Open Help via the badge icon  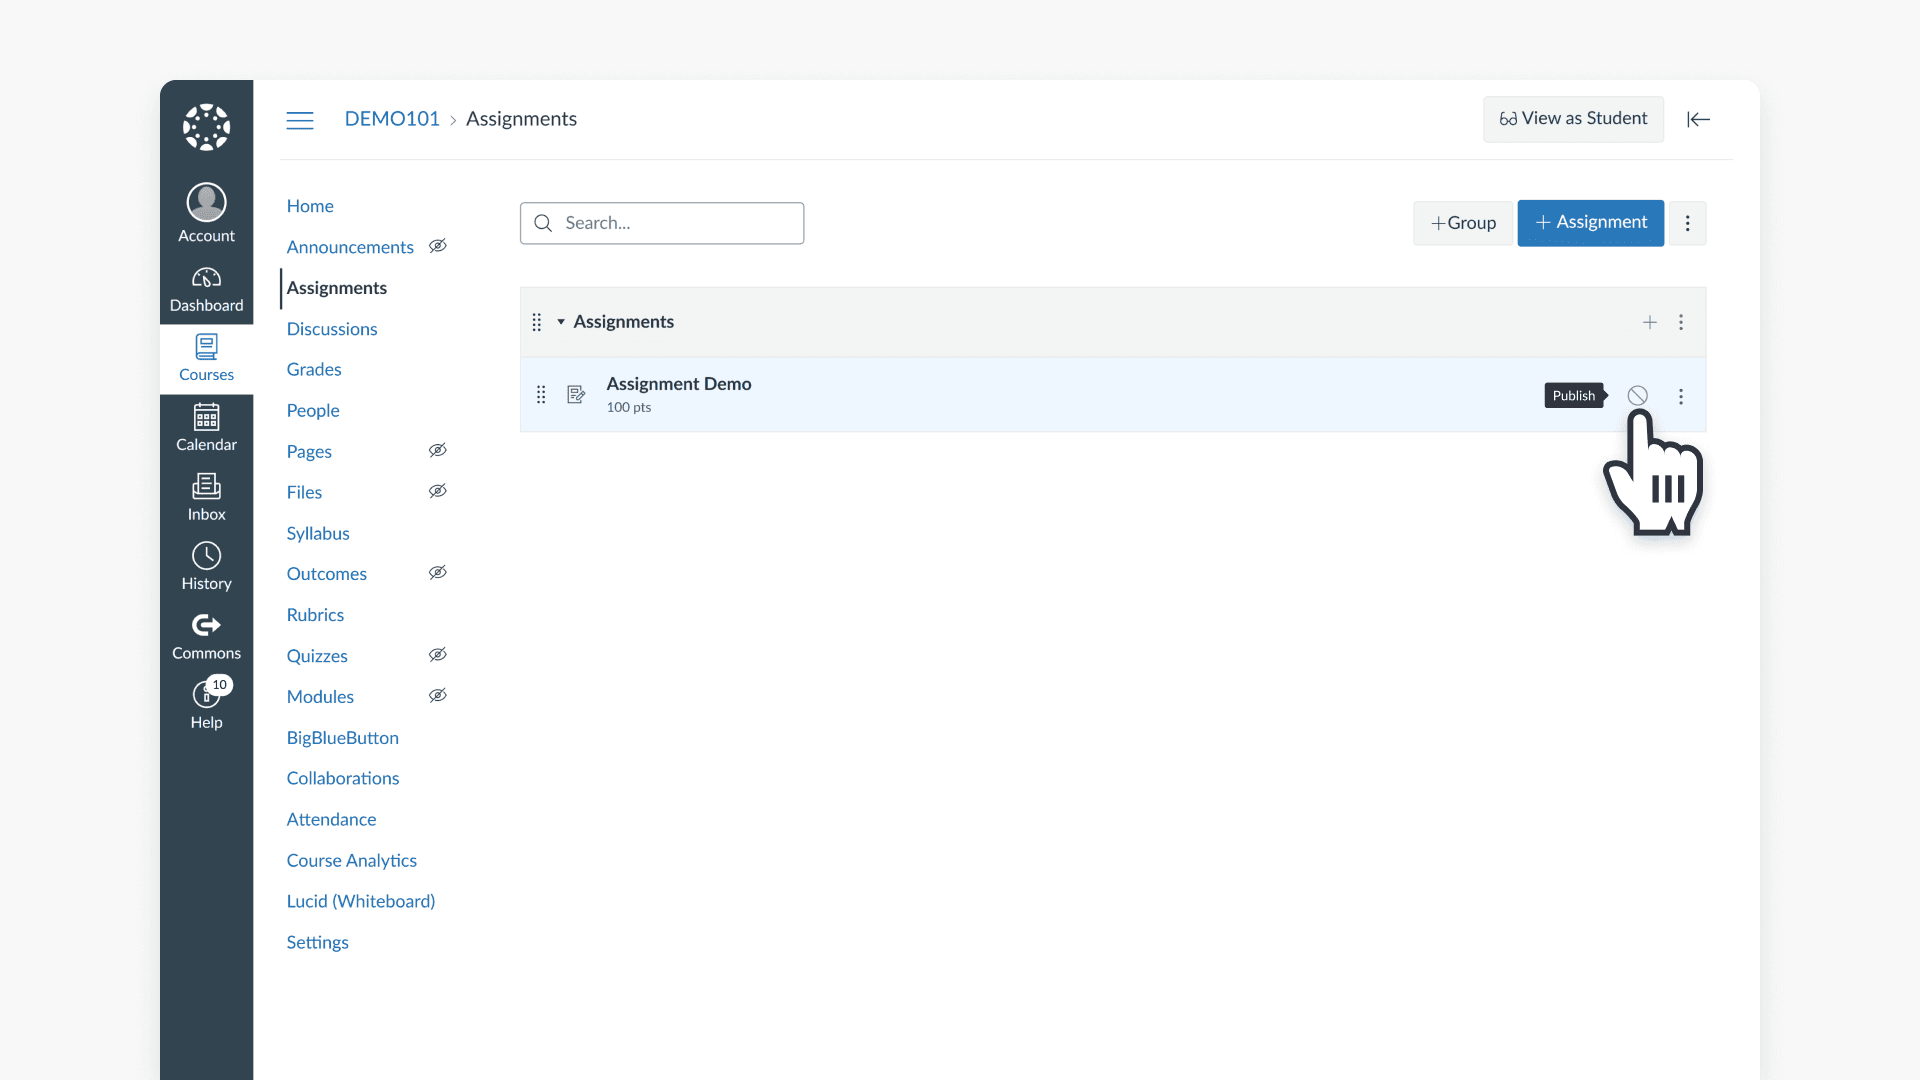206,703
